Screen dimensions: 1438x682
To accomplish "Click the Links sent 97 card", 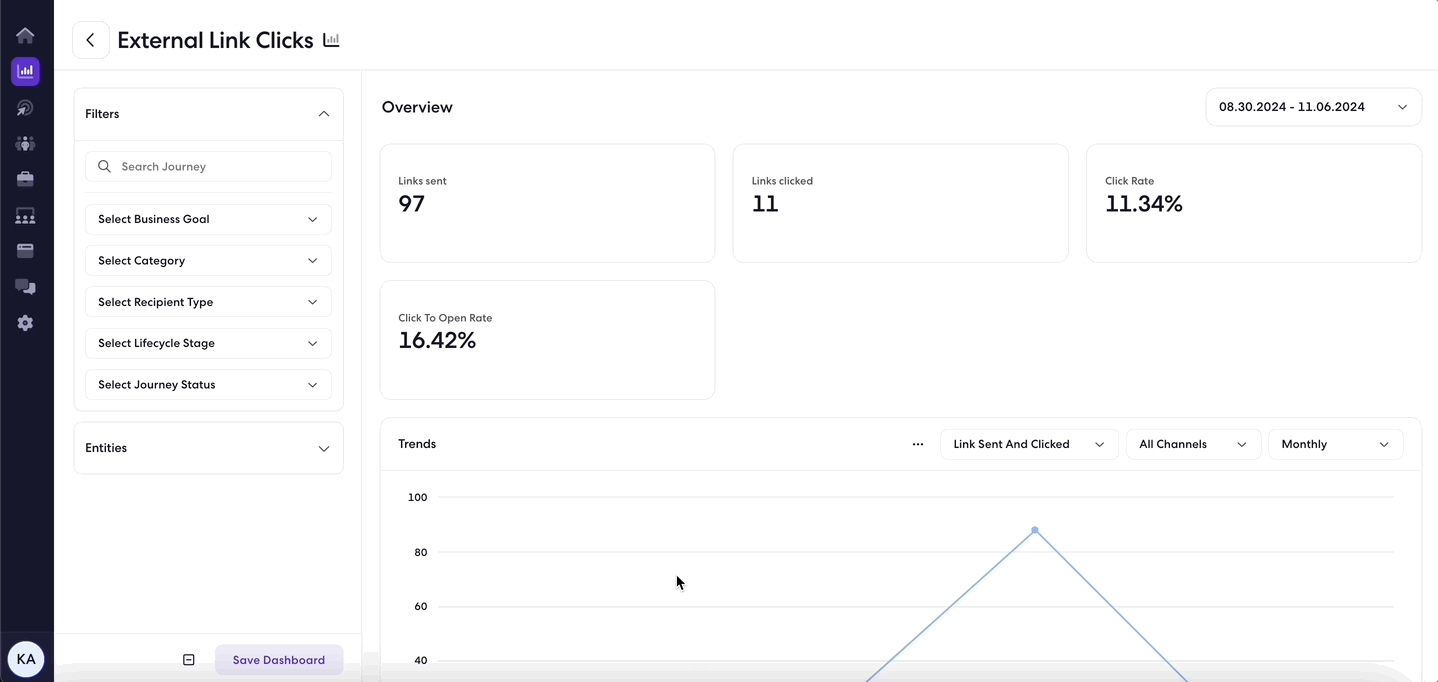I will 547,203.
